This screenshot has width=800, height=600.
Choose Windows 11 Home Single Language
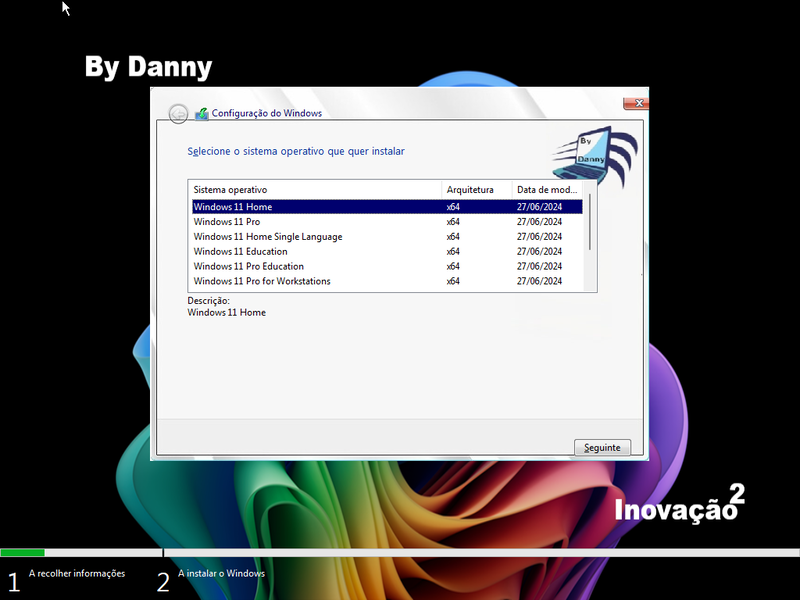[387, 236]
